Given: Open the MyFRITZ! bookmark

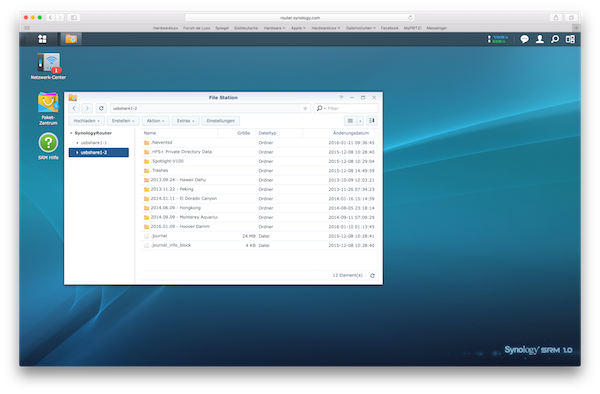Looking at the screenshot, I should [x=412, y=28].
